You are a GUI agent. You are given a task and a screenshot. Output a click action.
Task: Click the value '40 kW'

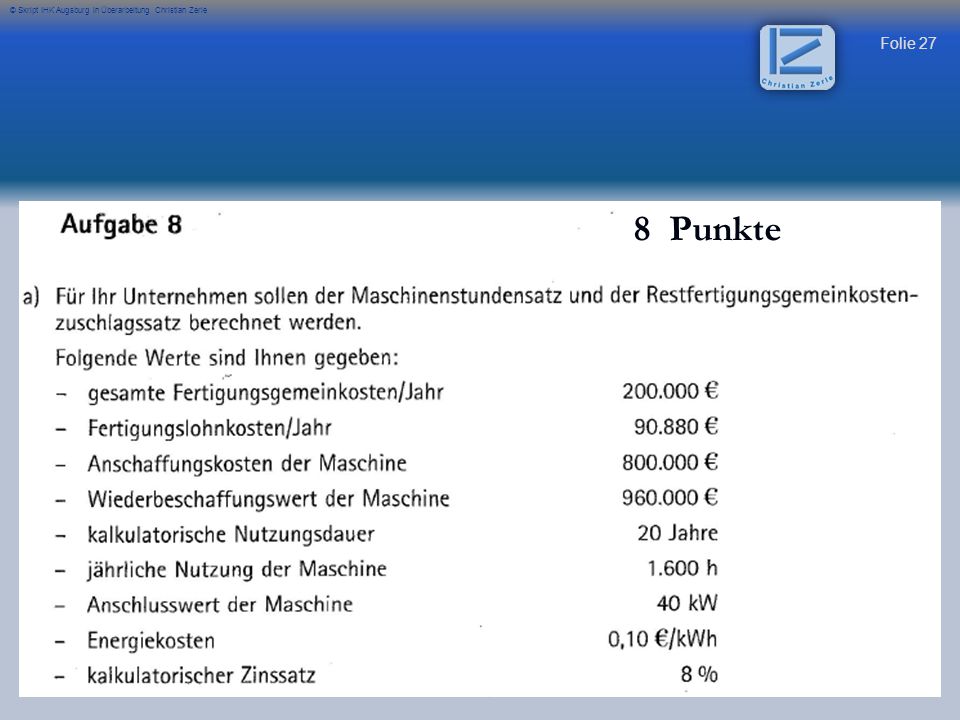tap(687, 604)
